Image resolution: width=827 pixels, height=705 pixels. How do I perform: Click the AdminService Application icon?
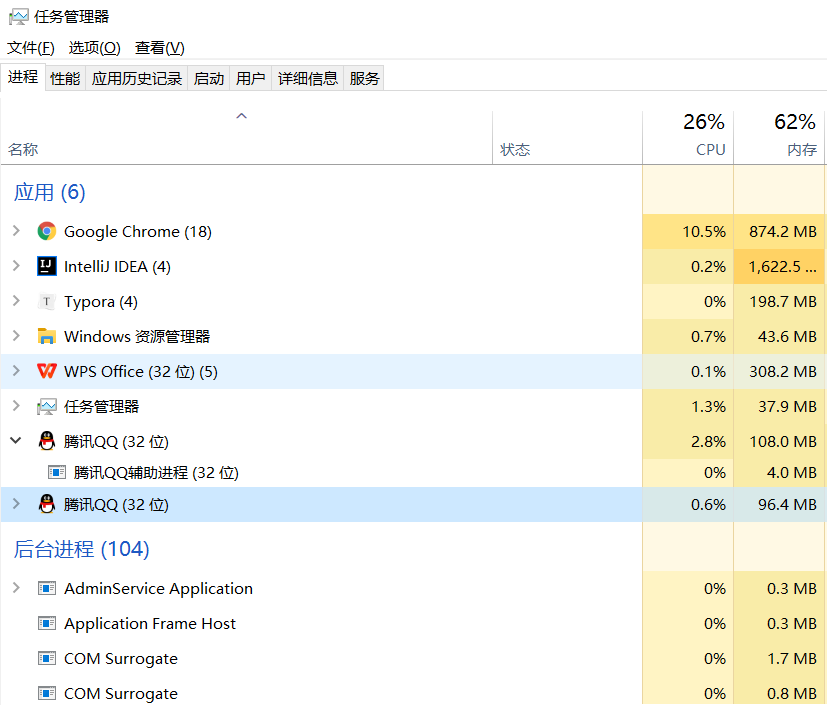(x=47, y=588)
